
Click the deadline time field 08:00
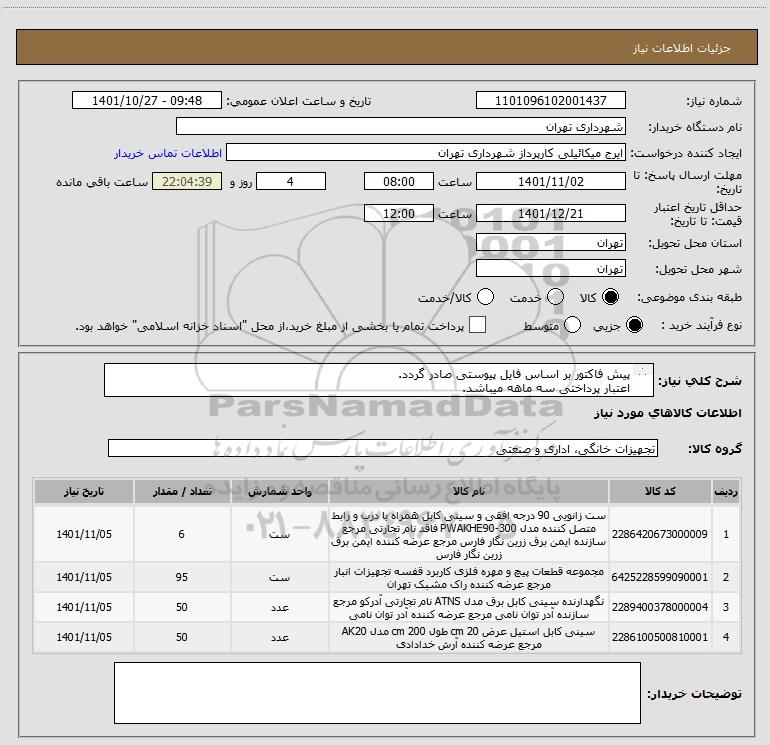399,181
